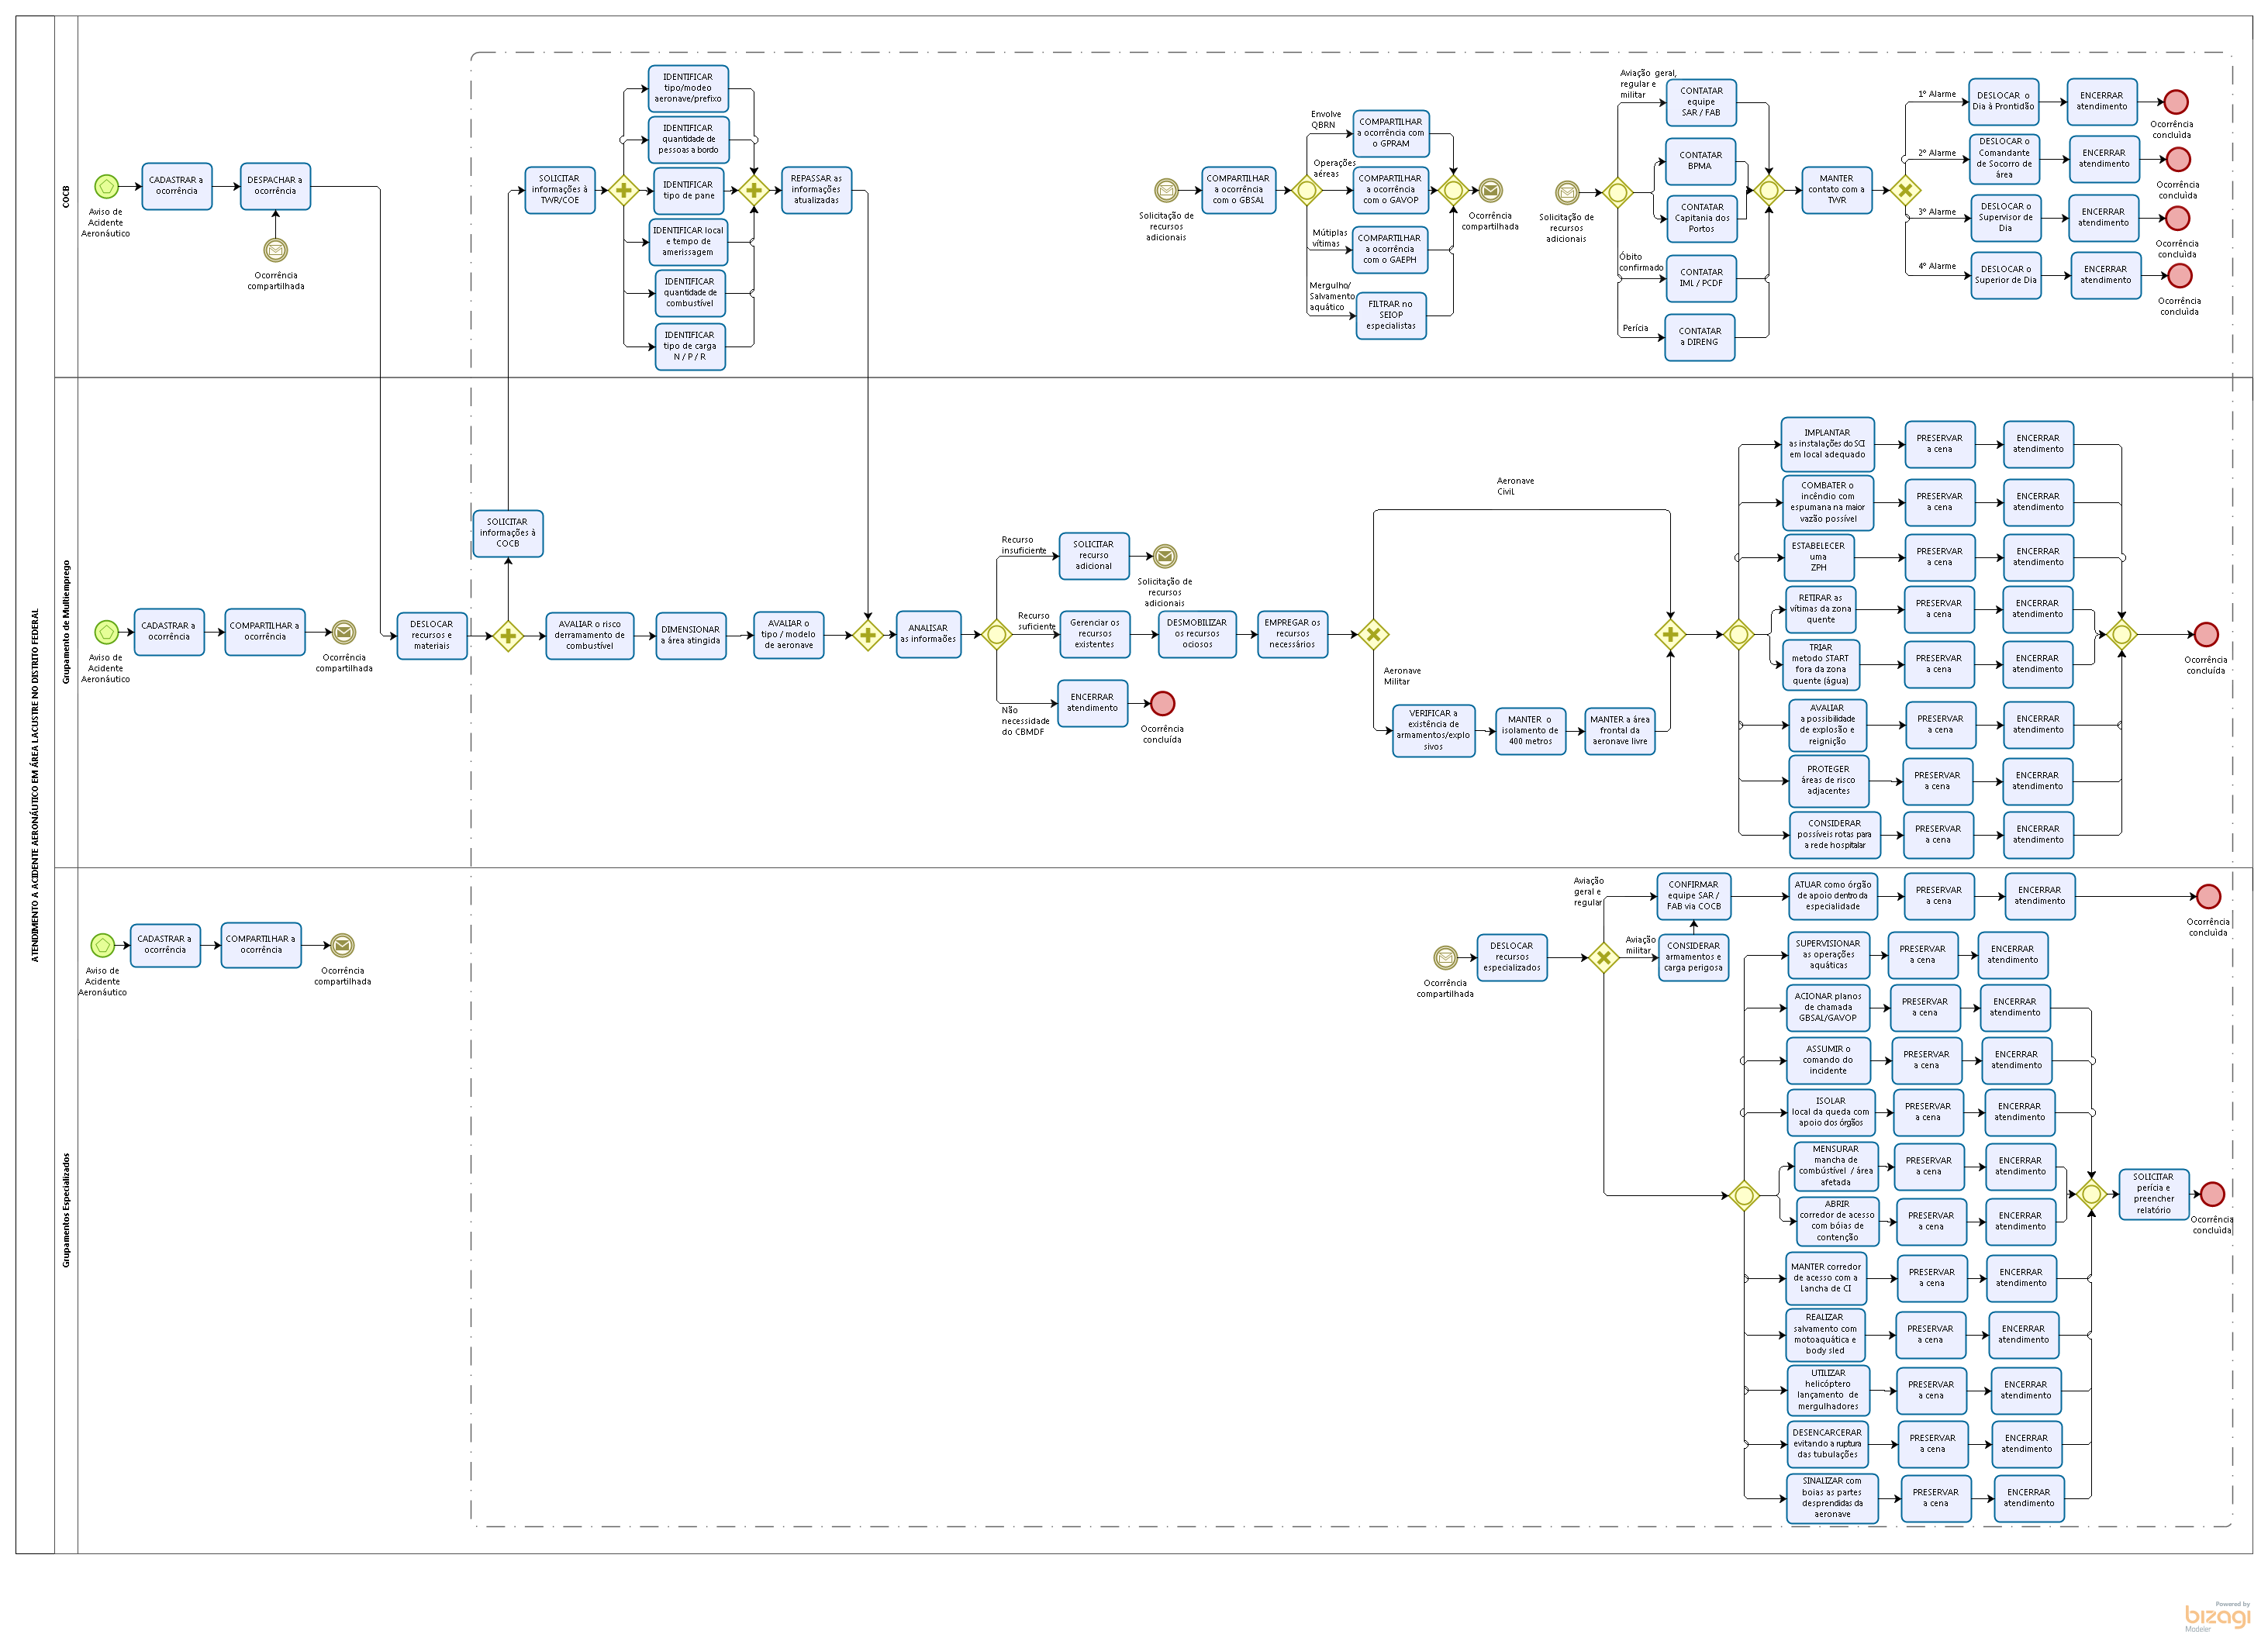The height and width of the screenshot is (1641, 2268).
Task: Select exclusive gateway after DESLOCAR recursos especializados
Action: tap(1604, 958)
